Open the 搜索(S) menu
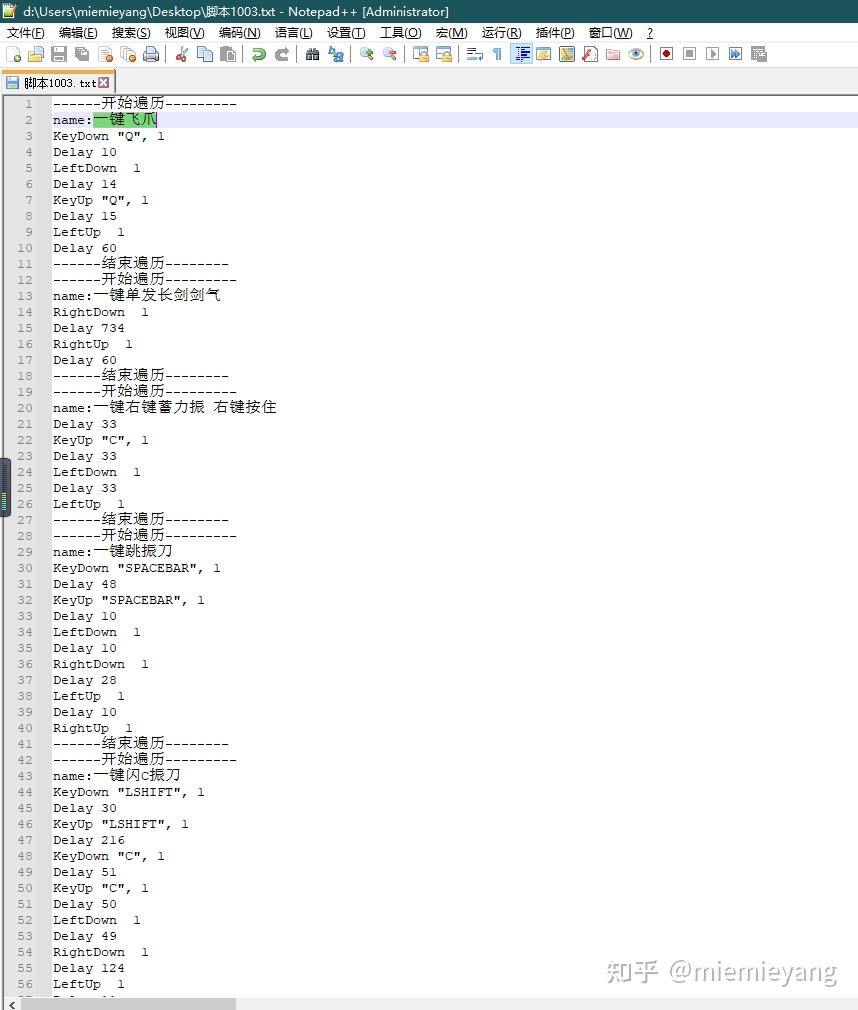 pos(131,33)
